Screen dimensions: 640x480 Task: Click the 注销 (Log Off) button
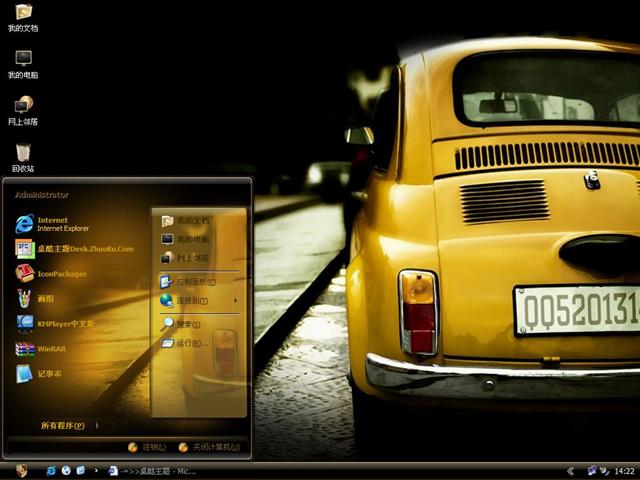(x=147, y=447)
